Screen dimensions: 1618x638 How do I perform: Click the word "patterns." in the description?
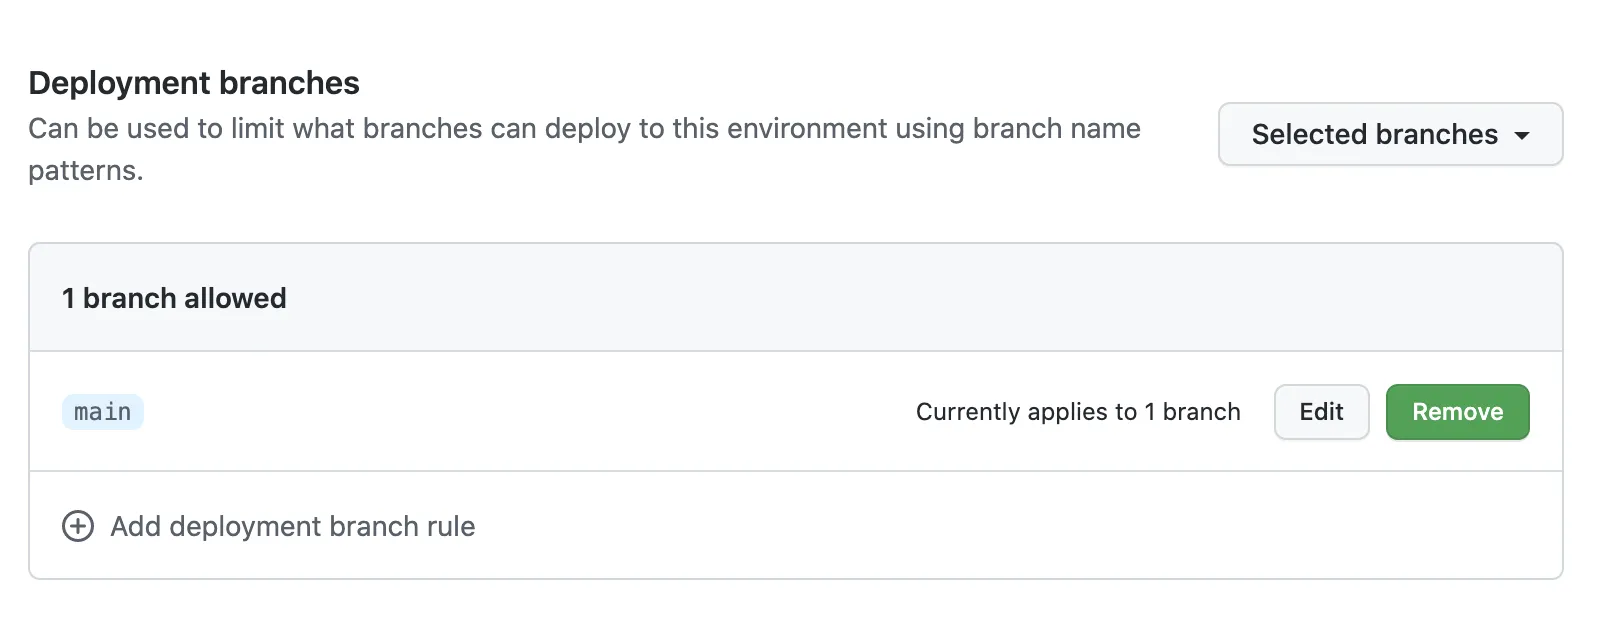tap(86, 171)
